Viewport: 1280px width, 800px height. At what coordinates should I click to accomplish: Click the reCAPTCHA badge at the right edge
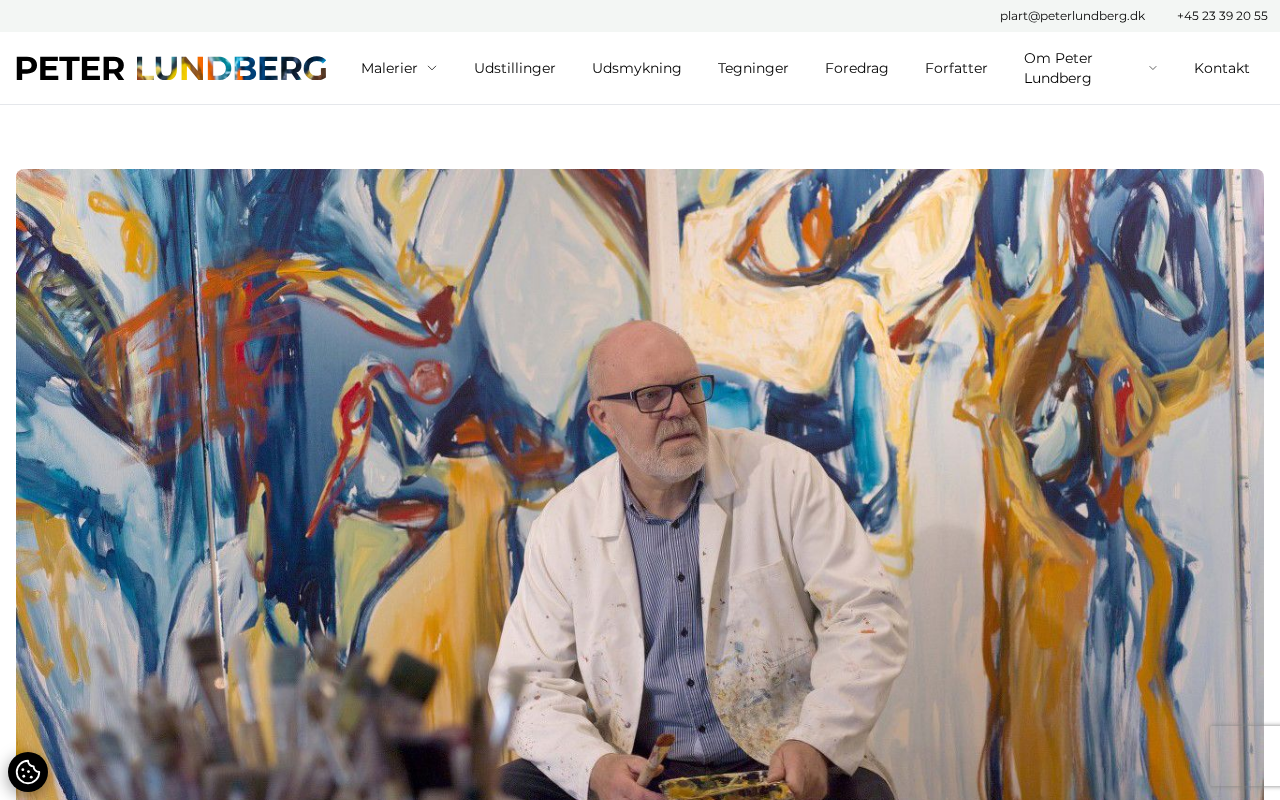[1246, 756]
